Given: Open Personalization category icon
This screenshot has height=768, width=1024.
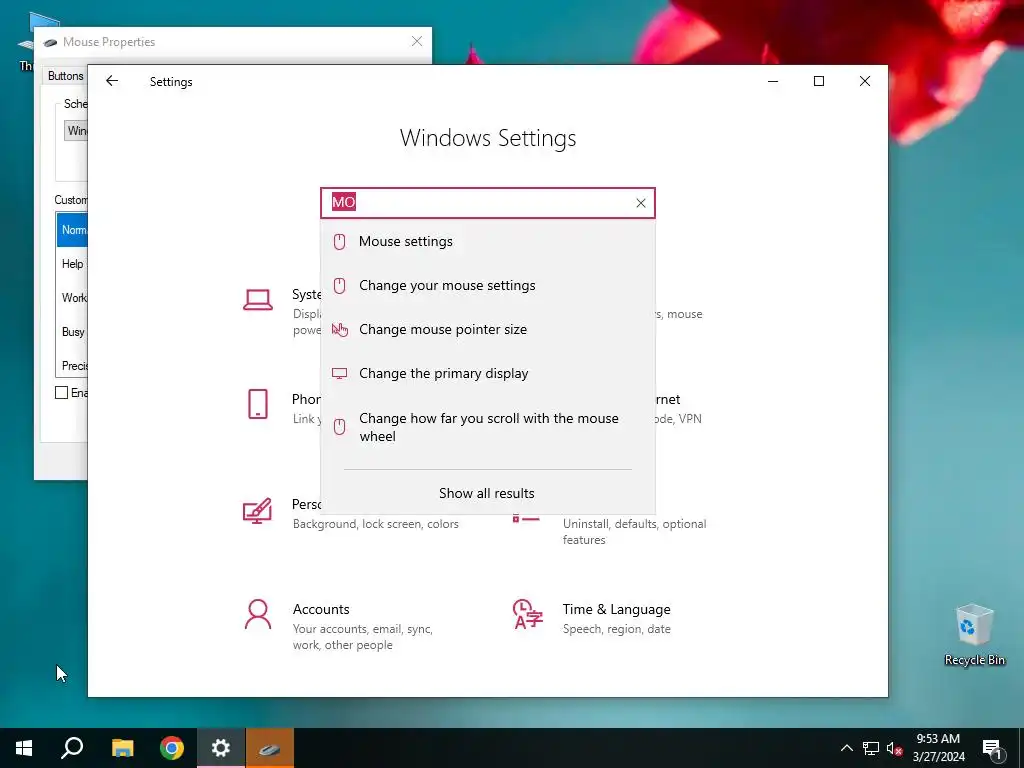Looking at the screenshot, I should click(257, 511).
